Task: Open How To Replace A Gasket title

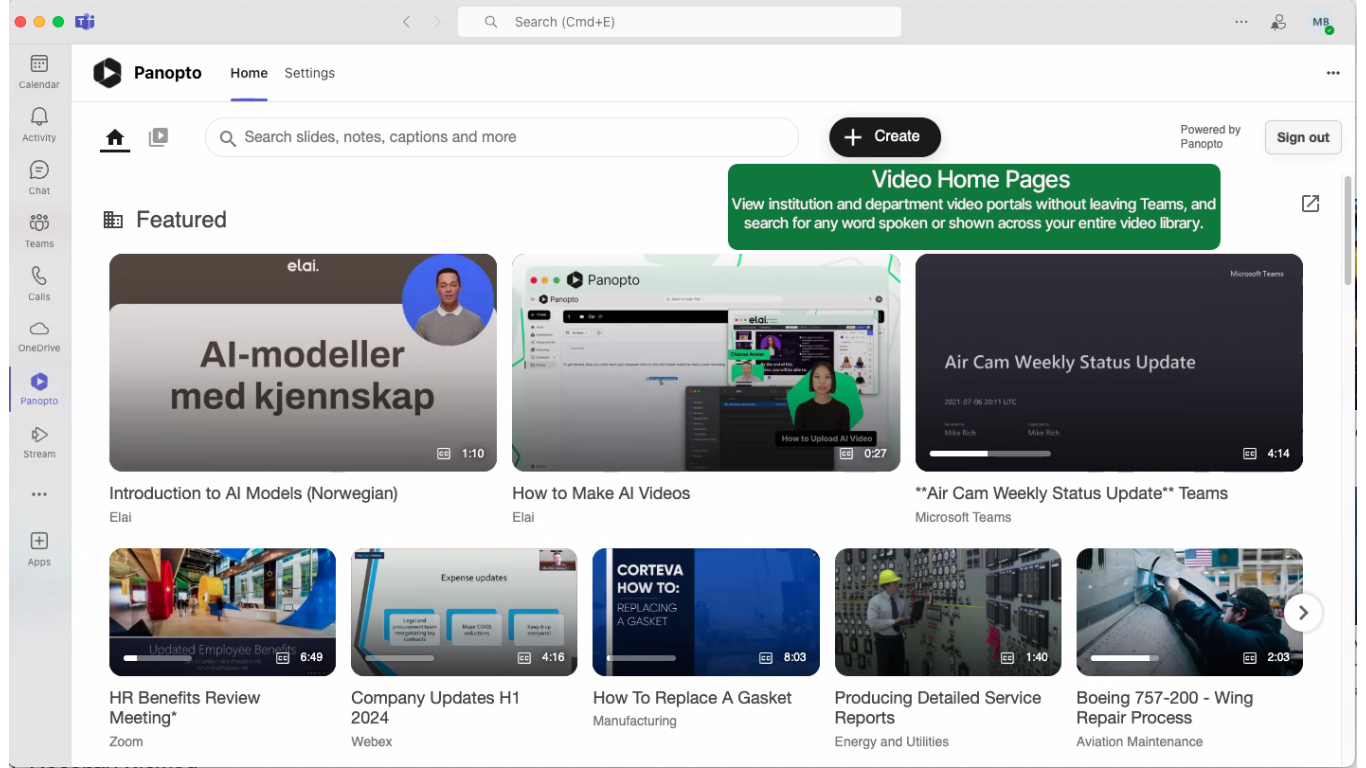Action: pos(692,698)
